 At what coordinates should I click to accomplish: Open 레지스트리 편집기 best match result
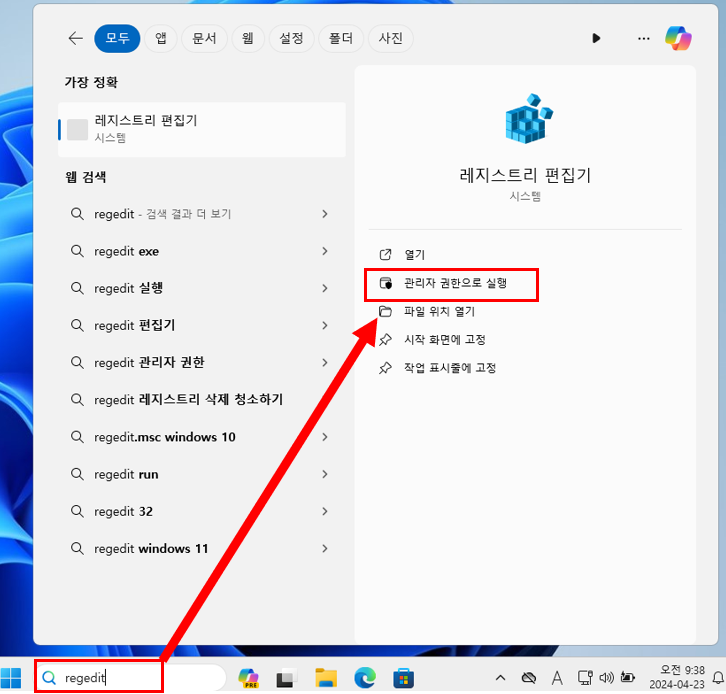click(202, 130)
